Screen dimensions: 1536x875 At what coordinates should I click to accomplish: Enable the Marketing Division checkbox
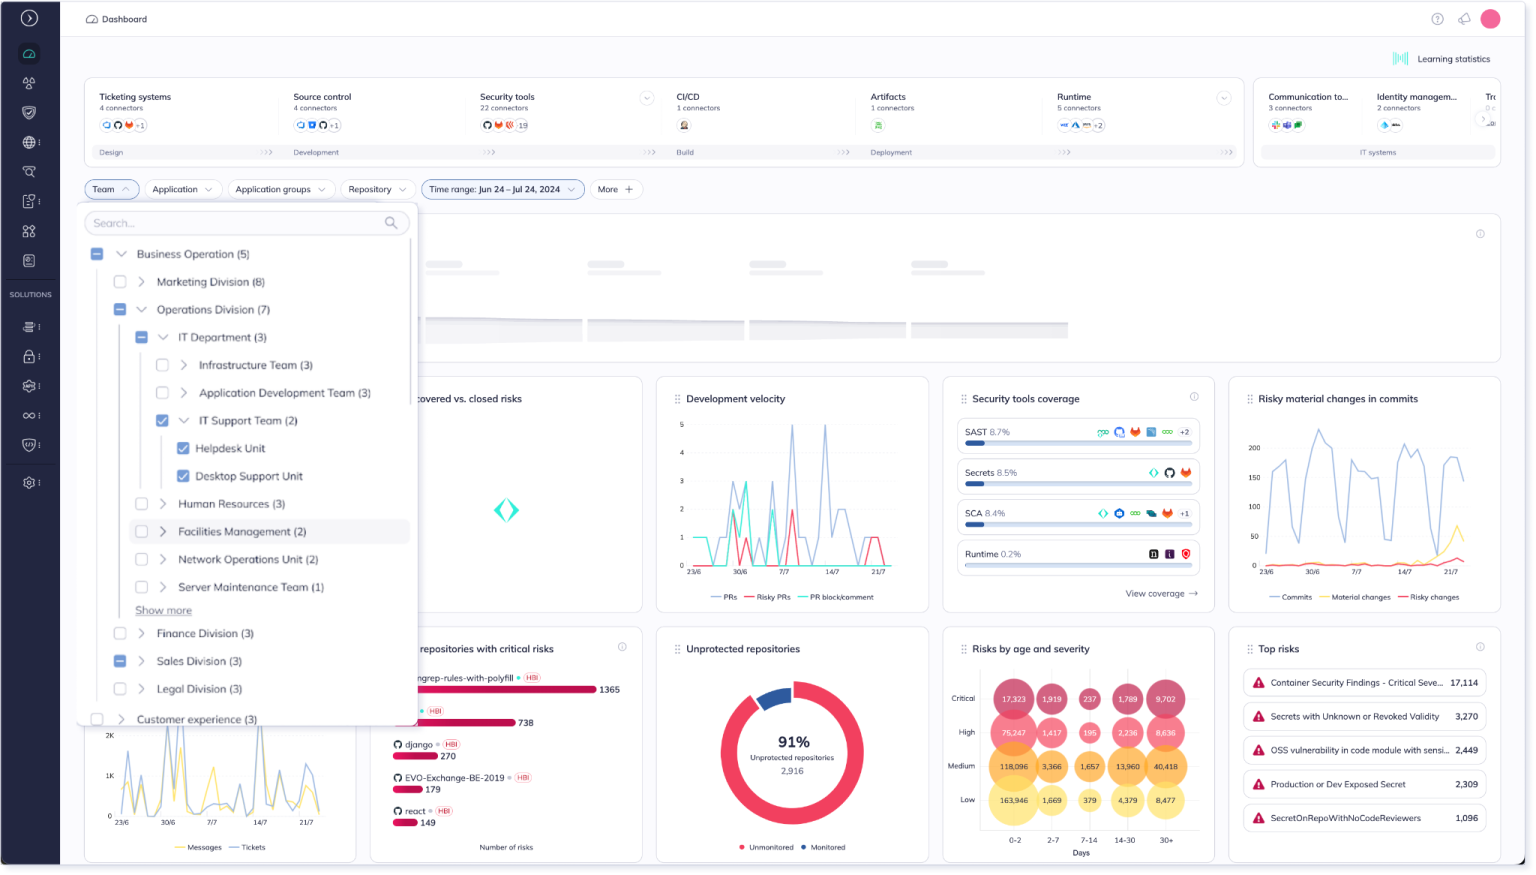point(119,281)
